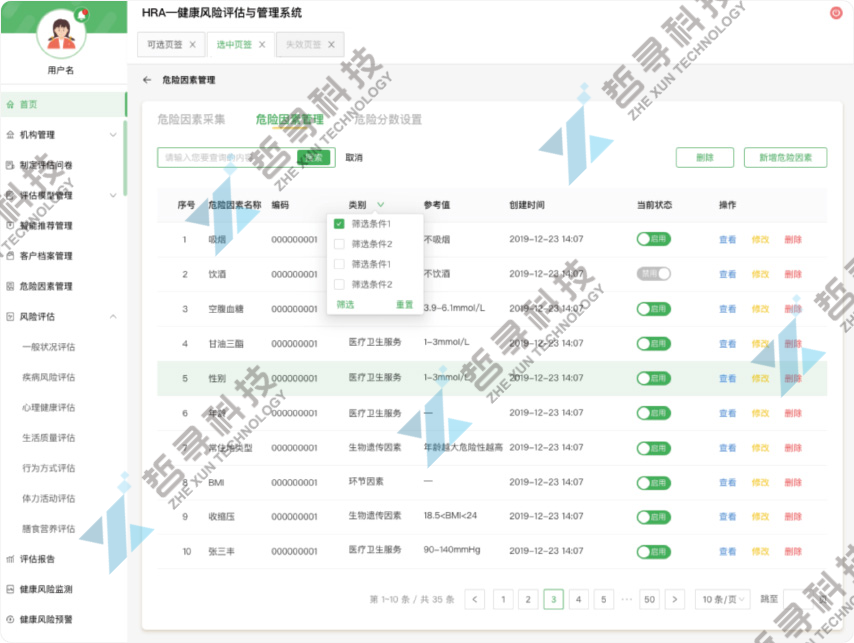Toggle the status switch for BMI row
Image resolution: width=854 pixels, height=643 pixels.
(x=654, y=483)
